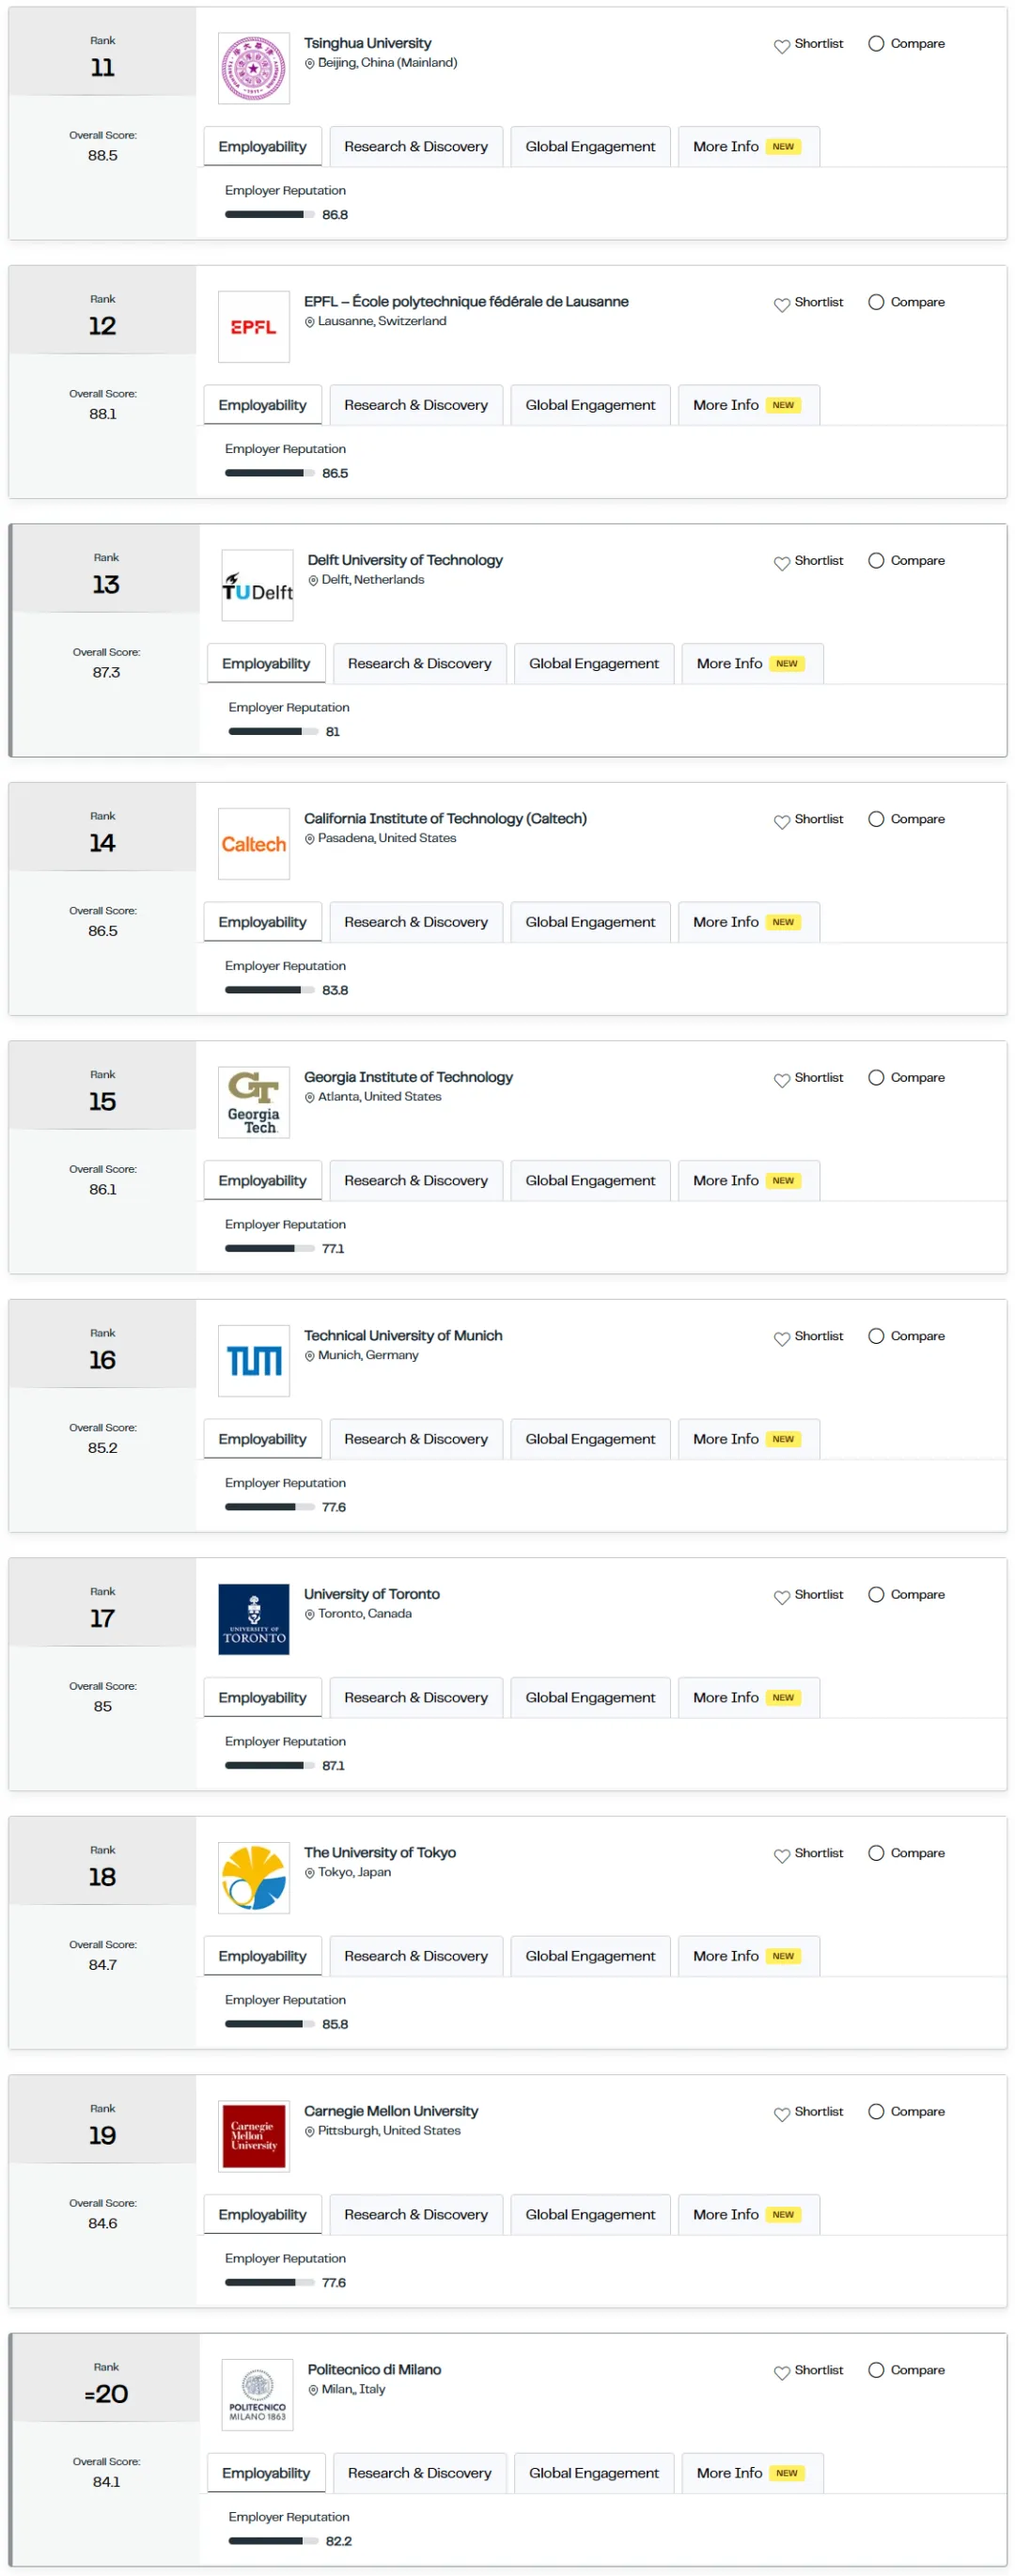Click the Technical University of Munich logo
This screenshot has height=2576, width=1015.
[x=253, y=1361]
